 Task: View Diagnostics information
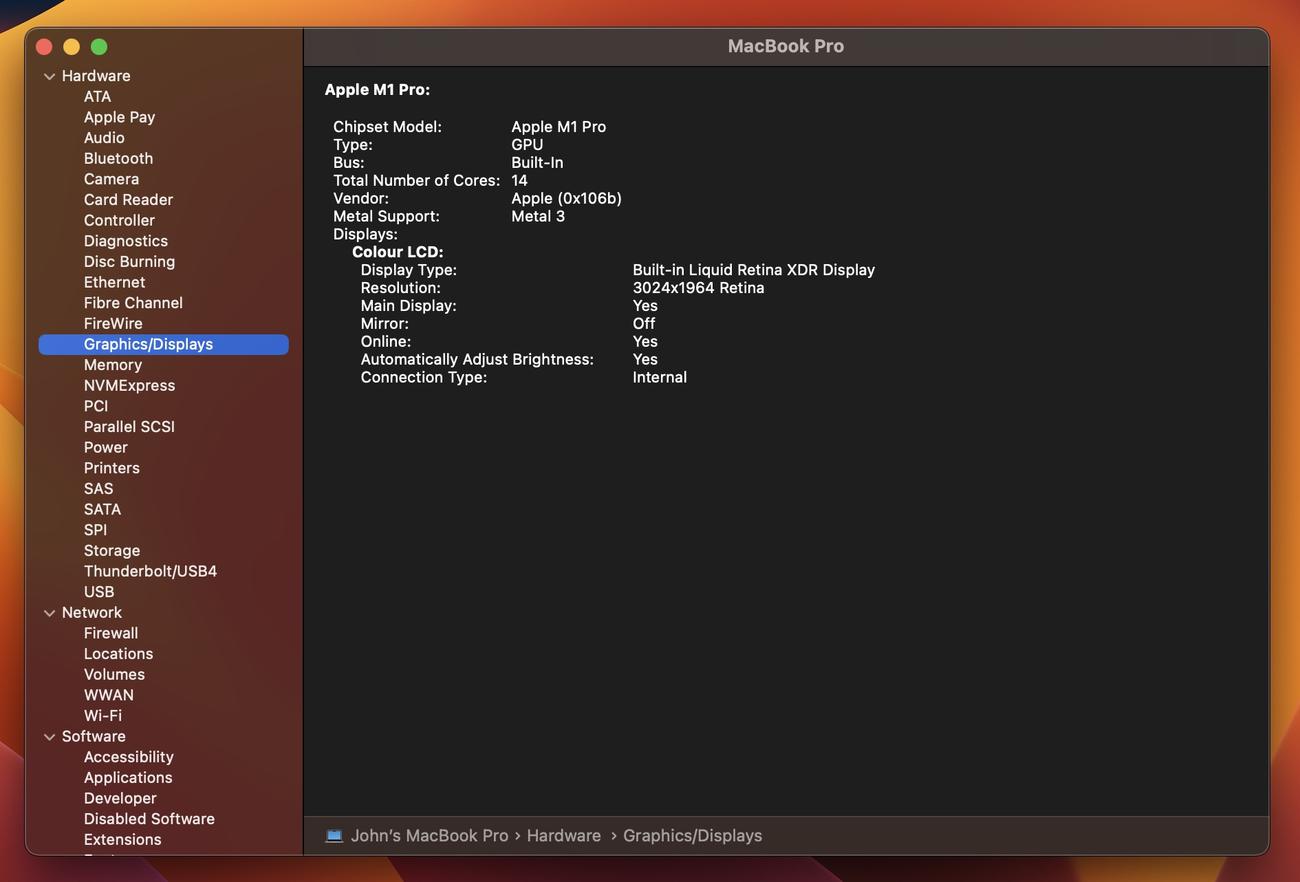(x=126, y=241)
